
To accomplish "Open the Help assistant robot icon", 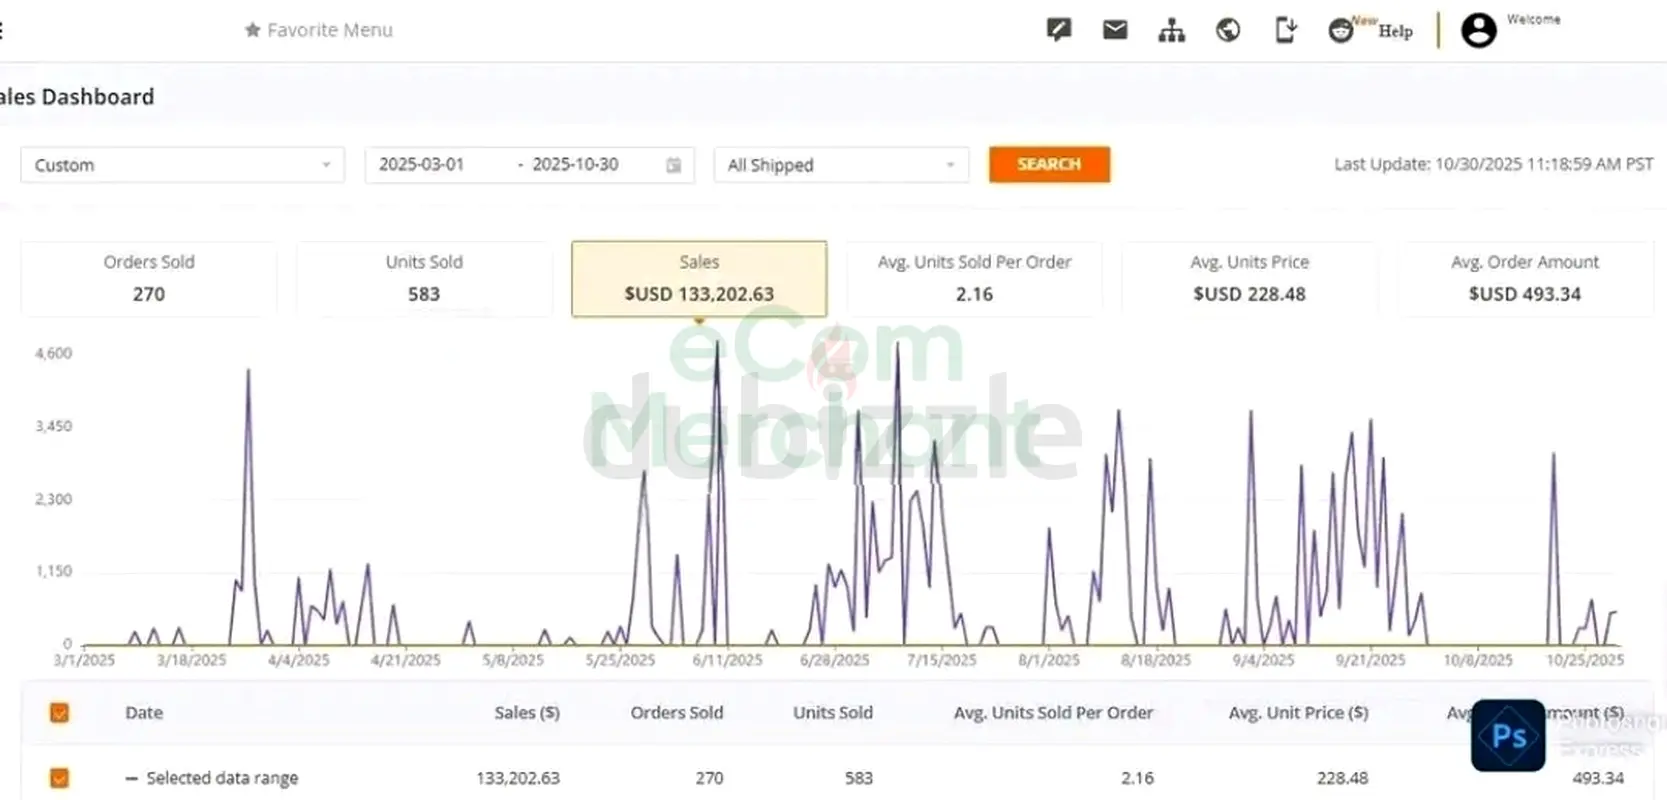I will coord(1341,31).
